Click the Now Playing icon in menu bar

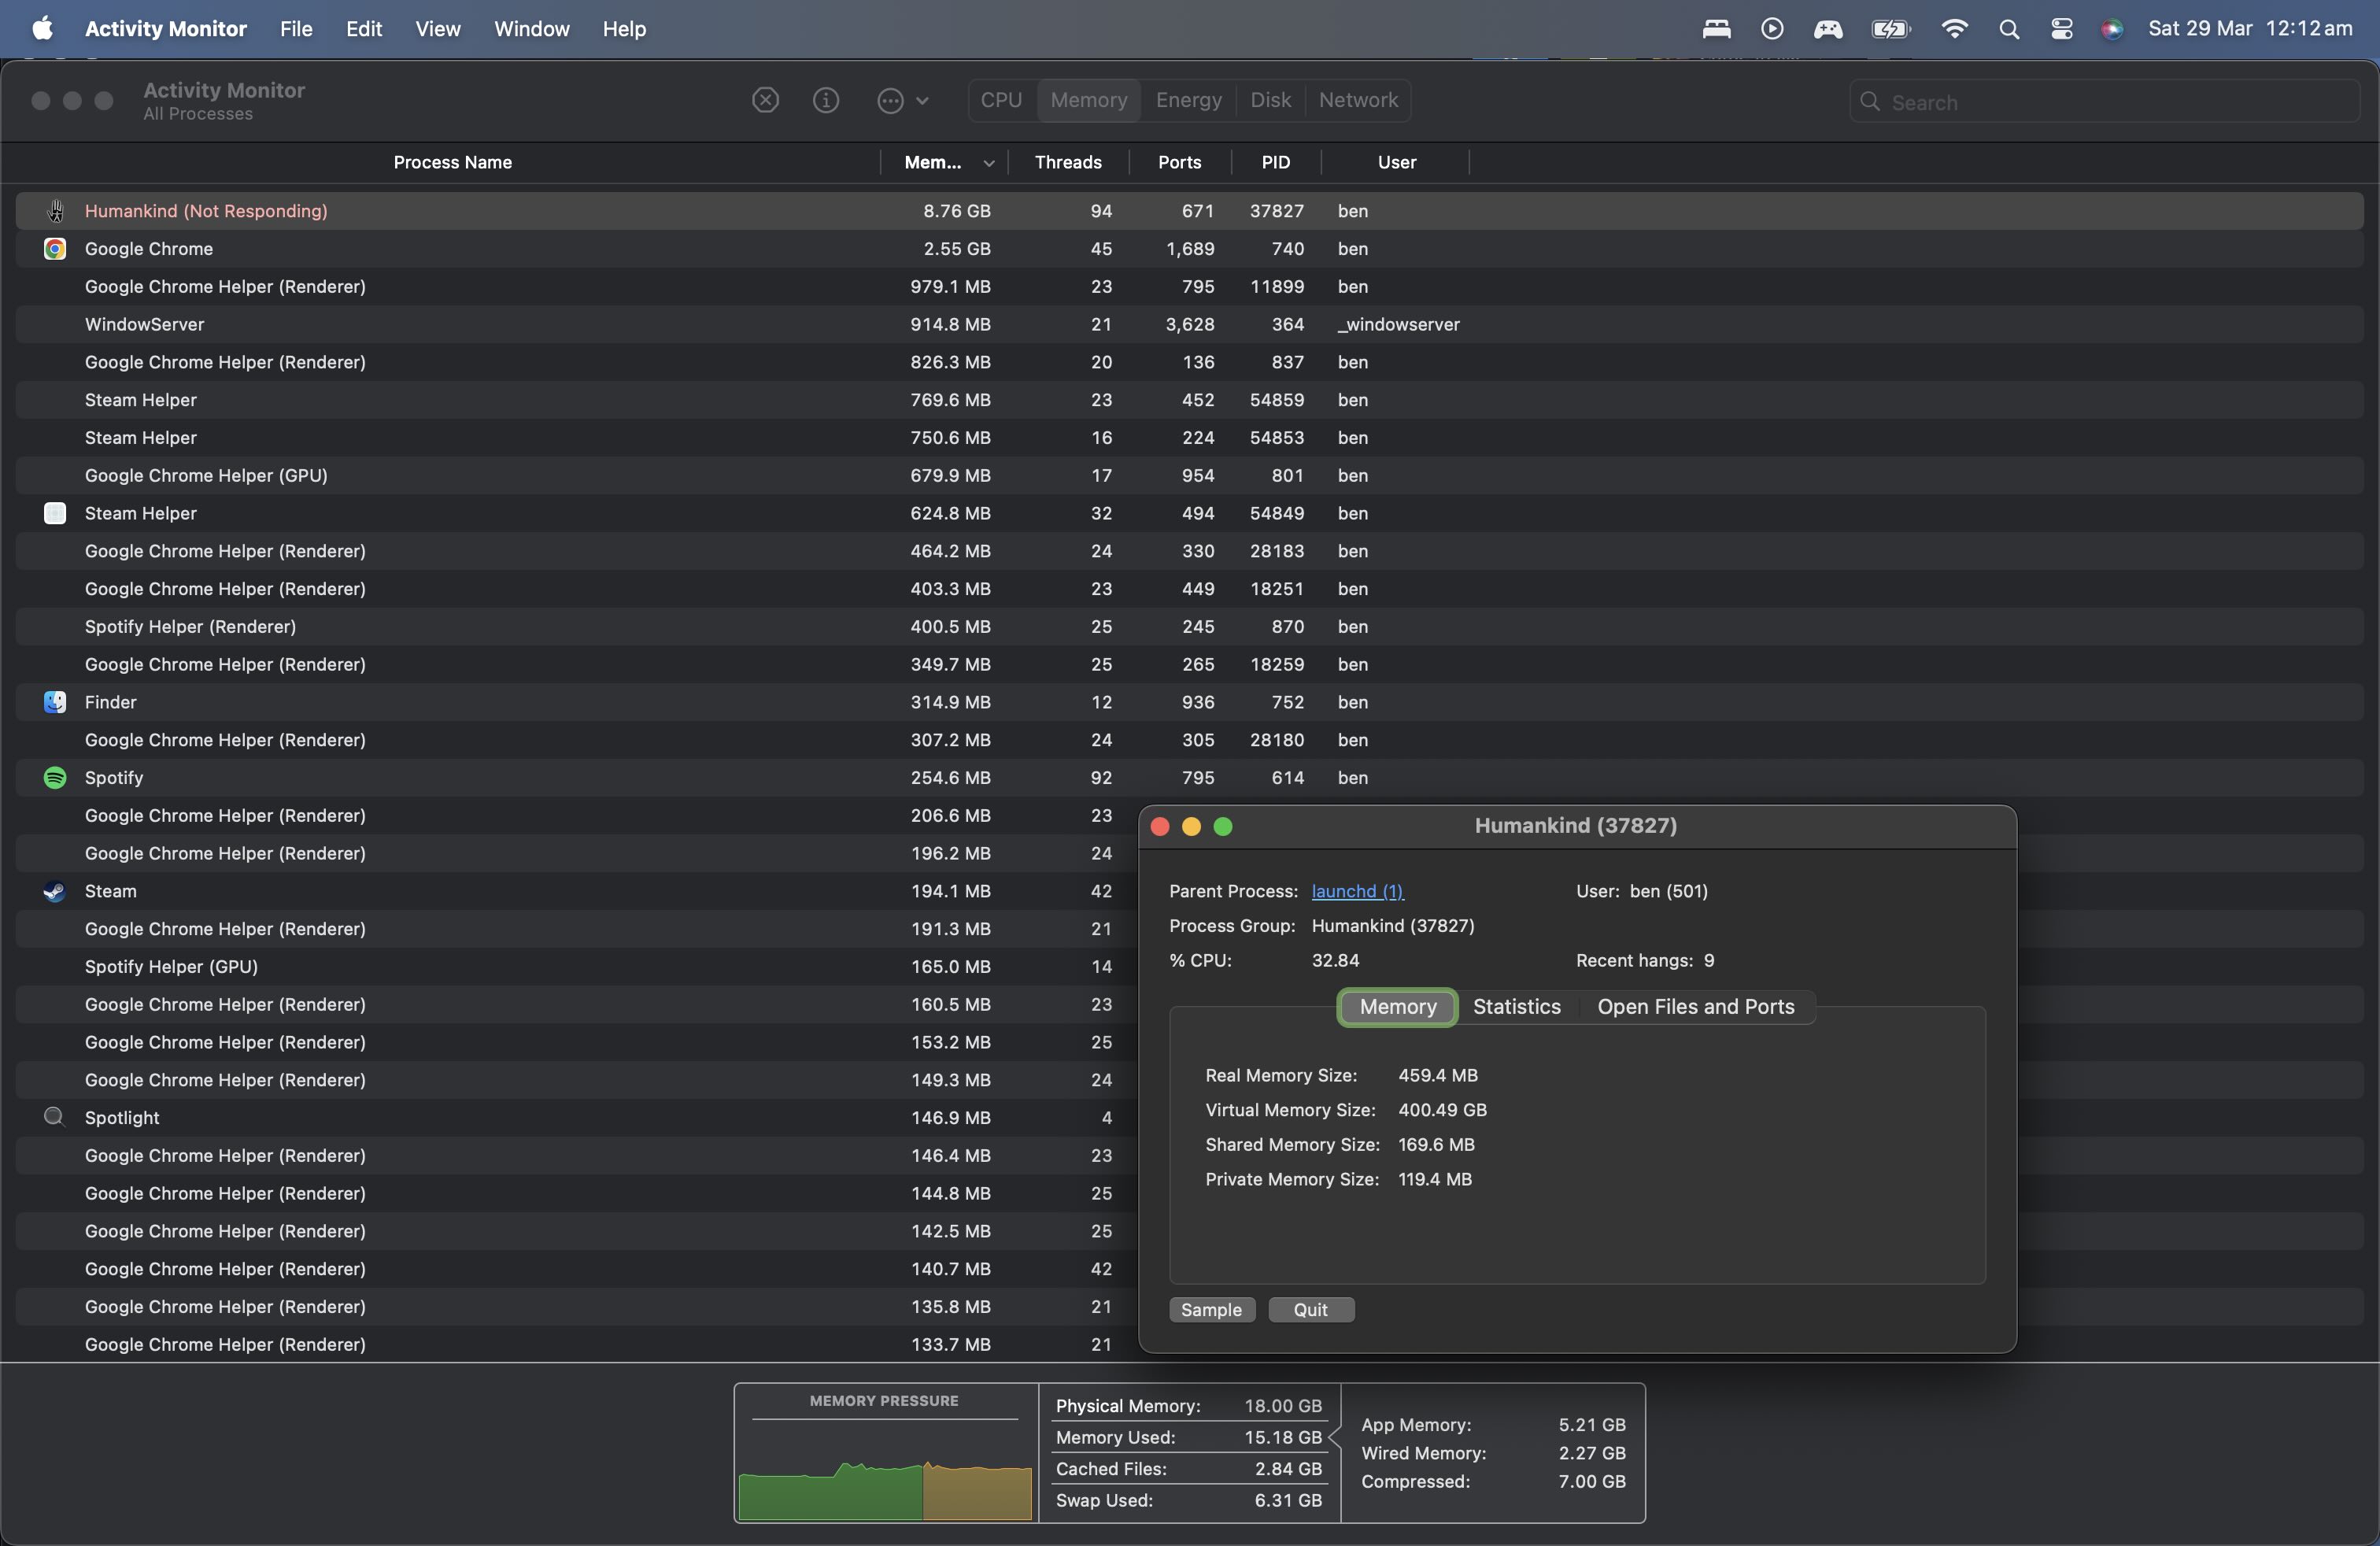pyautogui.click(x=1772, y=28)
